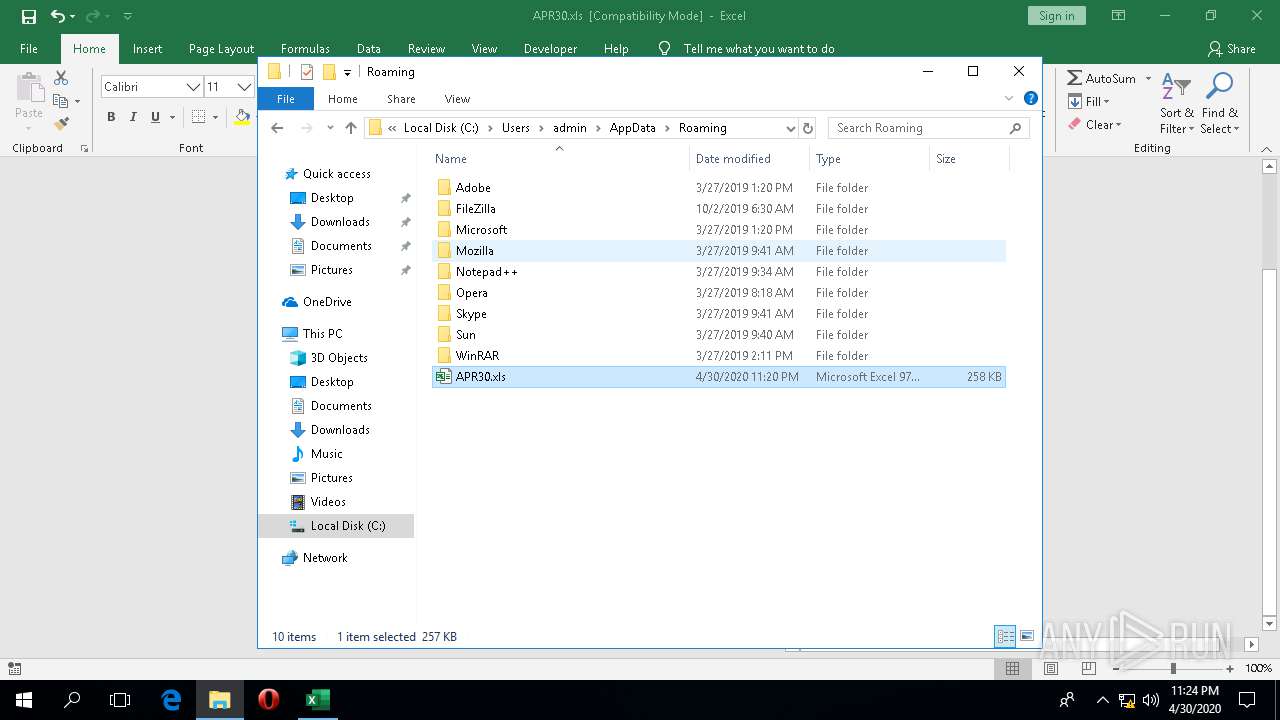Click the AutoSum sigma icon
Screen dimensions: 1280x720
point(1074,78)
